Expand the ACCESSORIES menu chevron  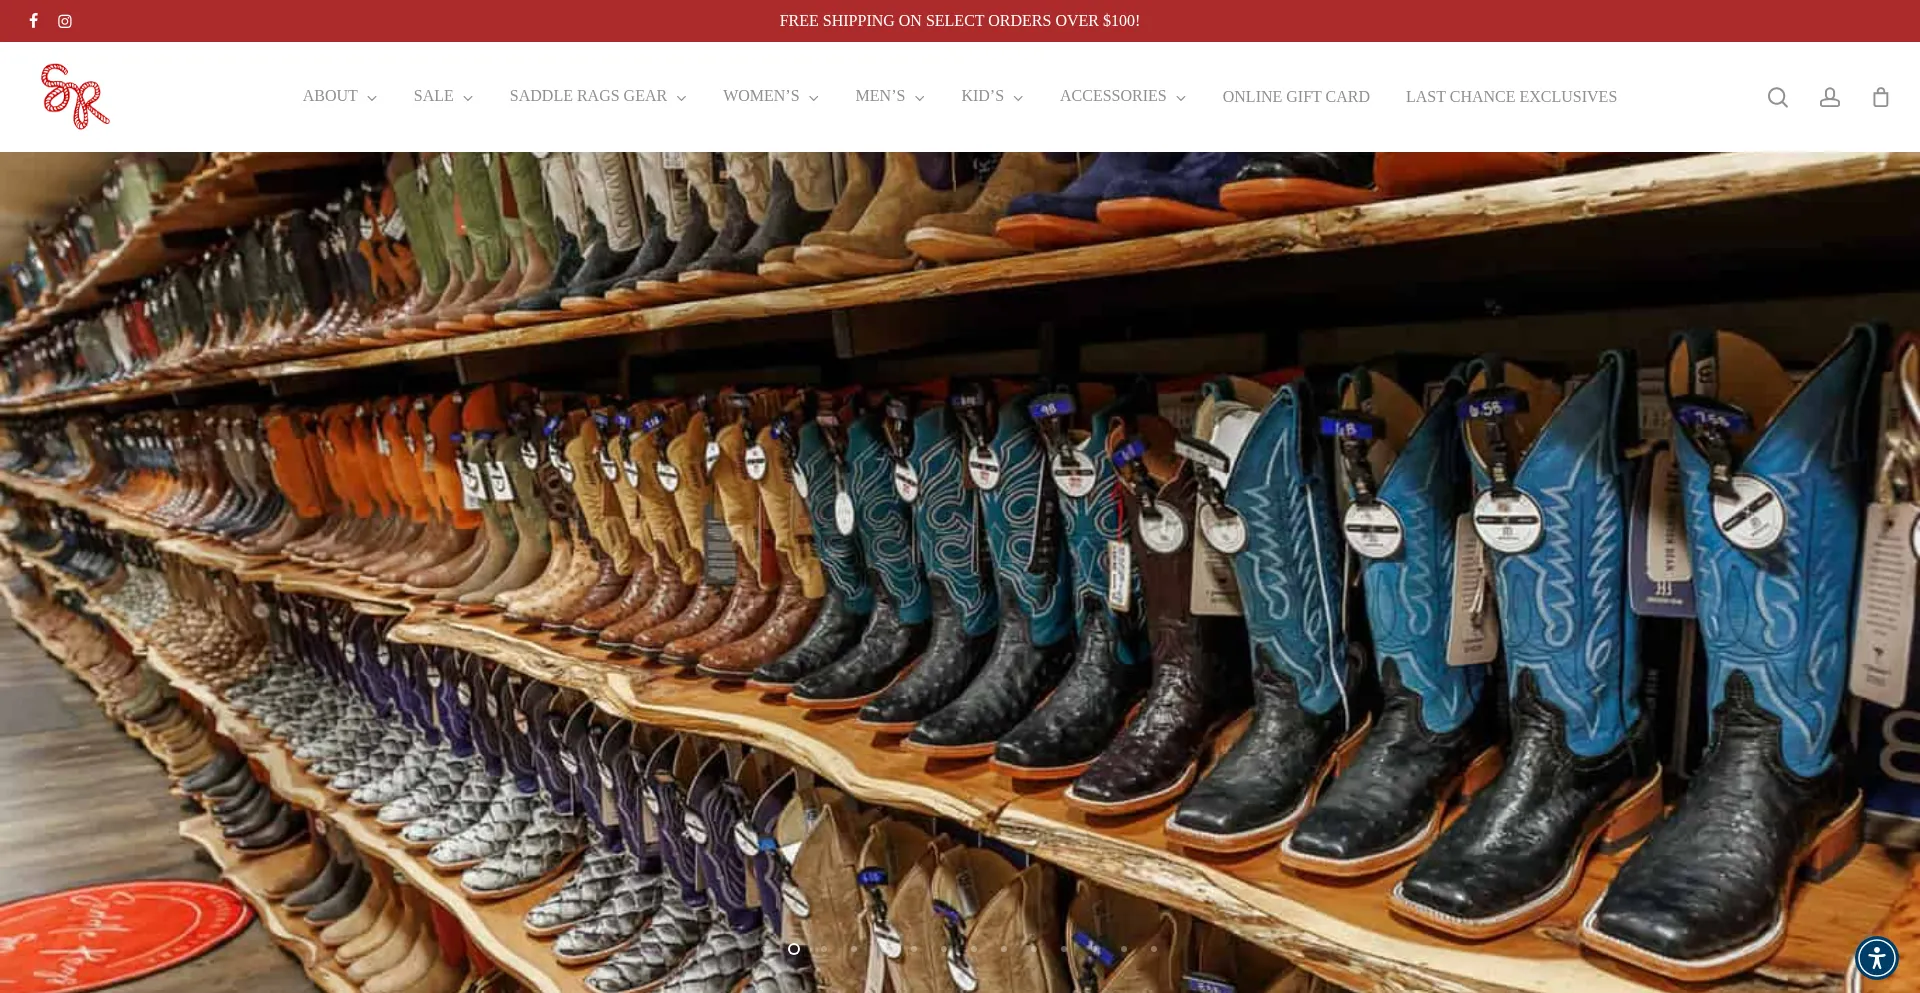1181,98
